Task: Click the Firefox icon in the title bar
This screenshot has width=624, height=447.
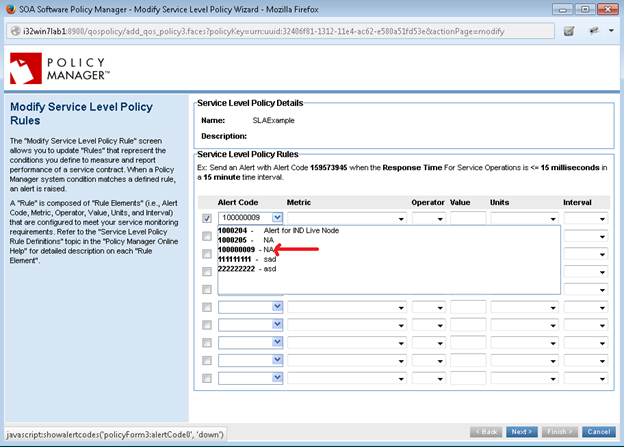Action: coord(11,9)
